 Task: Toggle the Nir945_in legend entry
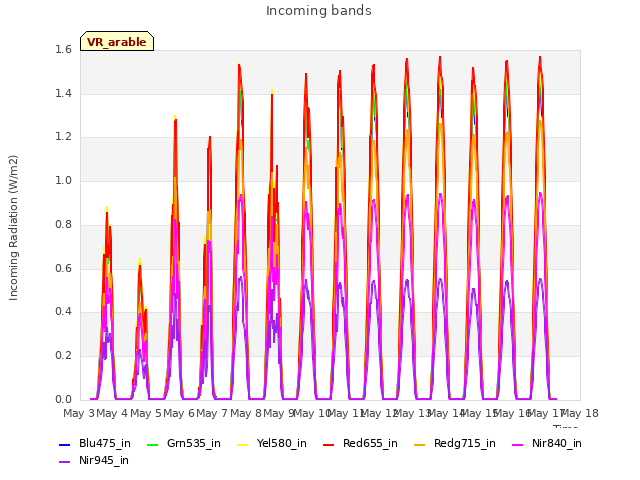click(94, 460)
